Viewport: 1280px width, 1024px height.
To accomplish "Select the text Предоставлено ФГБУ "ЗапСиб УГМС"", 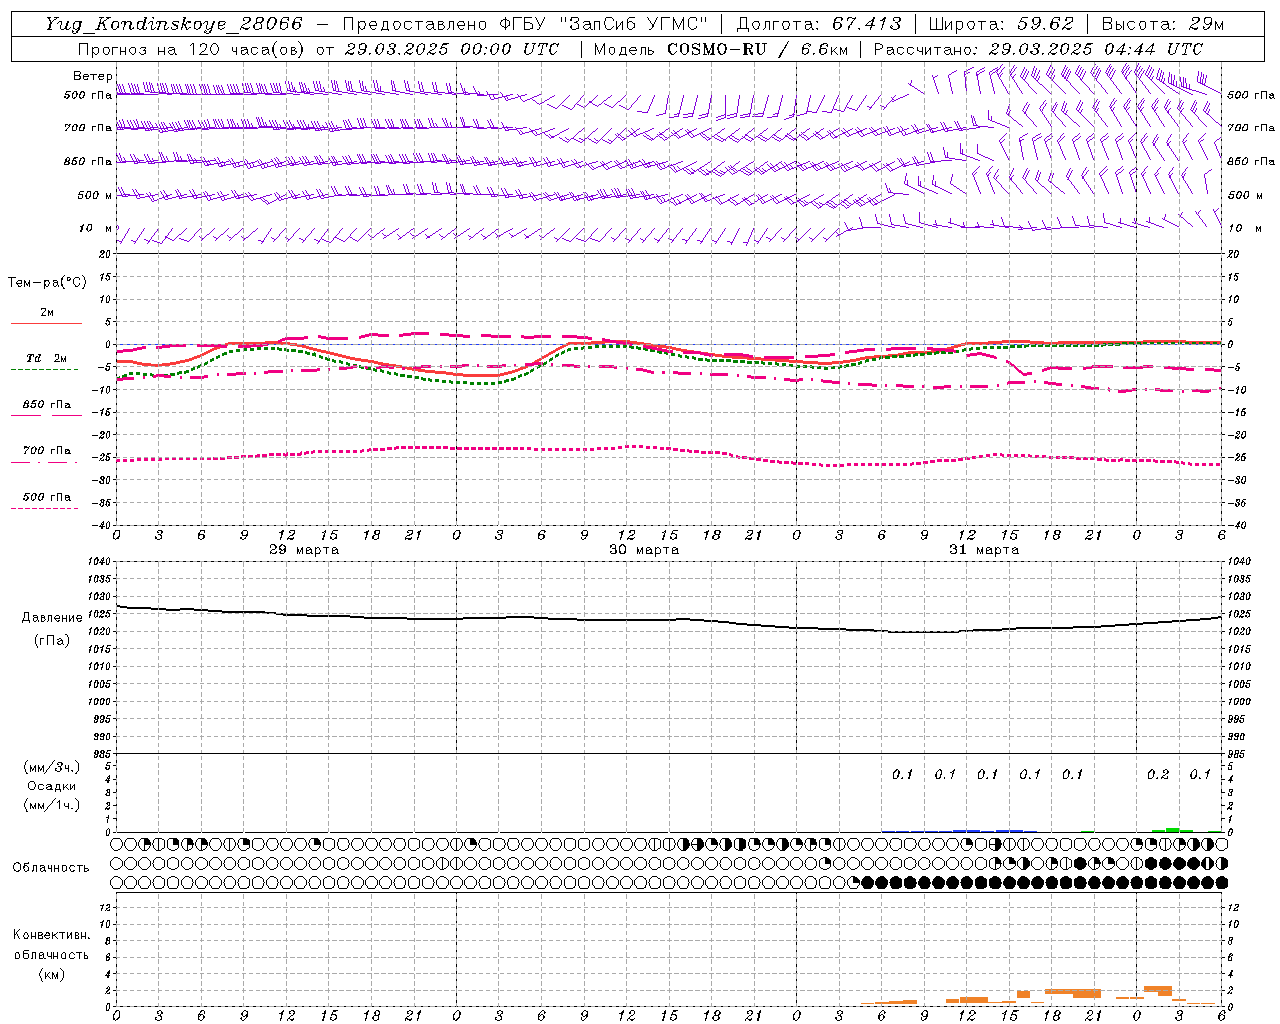I will (x=524, y=24).
